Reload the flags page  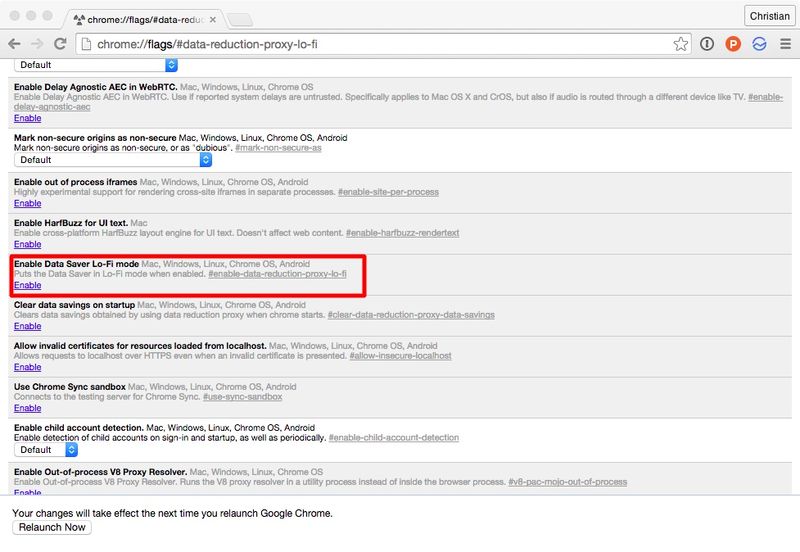60,44
